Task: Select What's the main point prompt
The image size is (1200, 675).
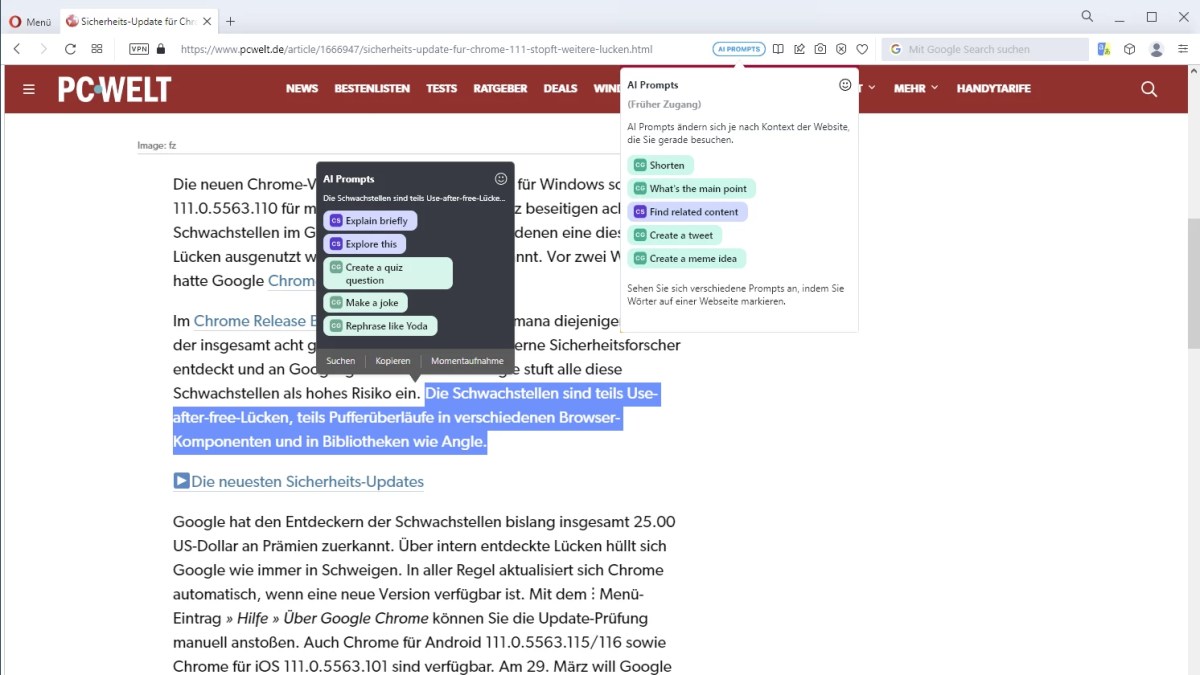Action: [691, 188]
